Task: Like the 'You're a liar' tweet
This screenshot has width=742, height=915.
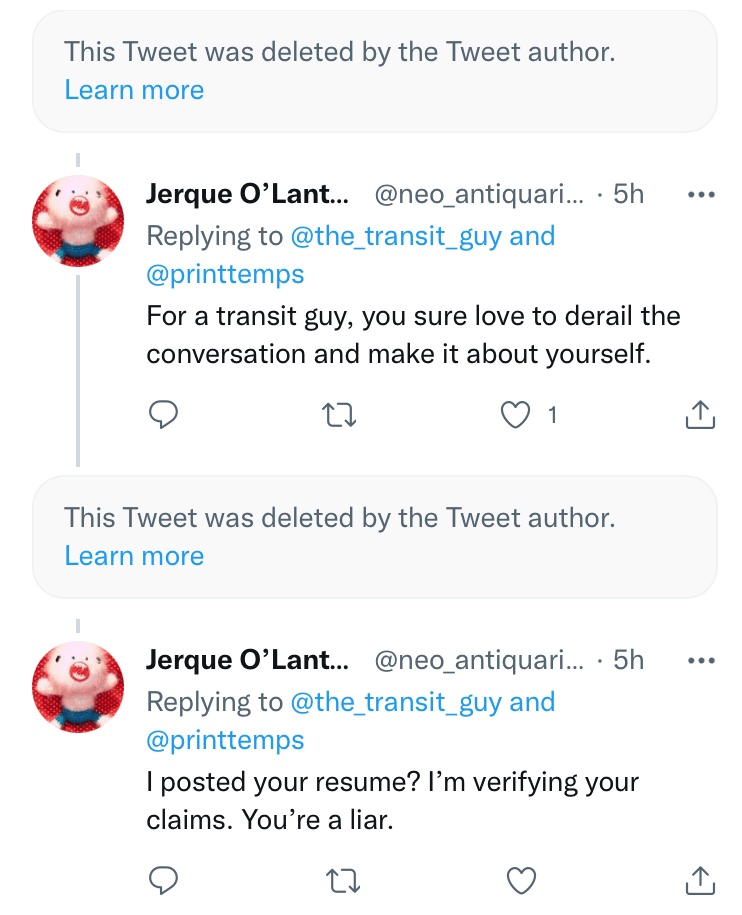Action: pyautogui.click(x=521, y=880)
